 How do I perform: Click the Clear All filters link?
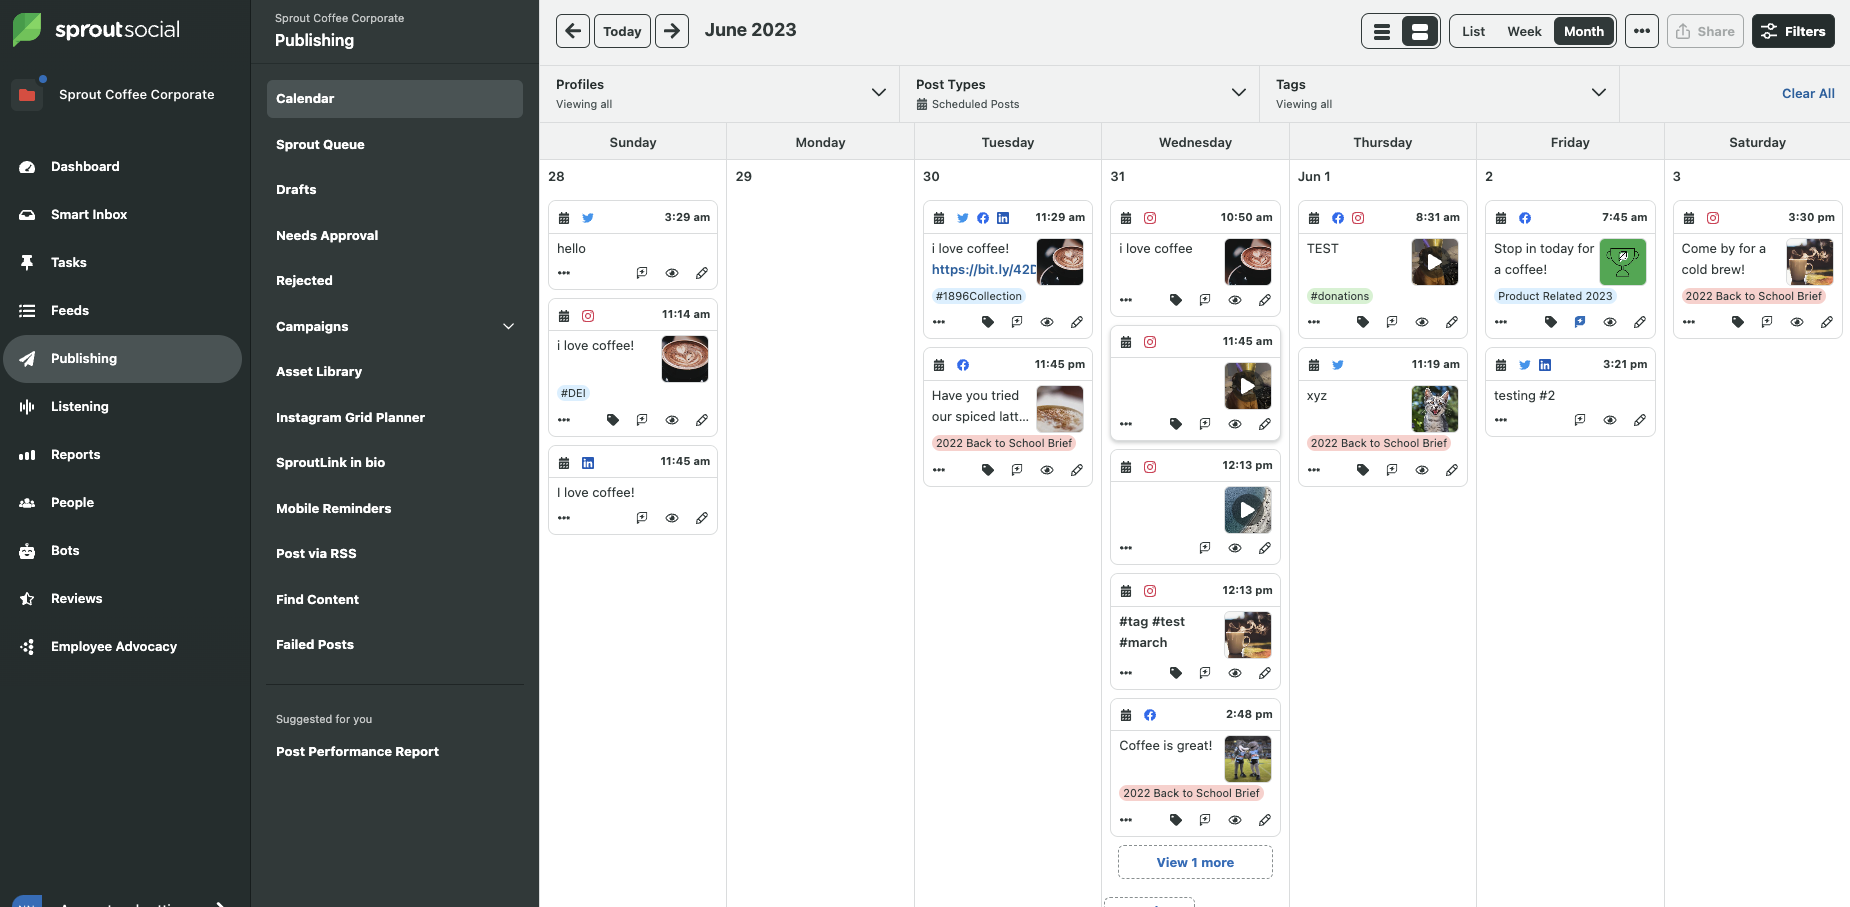[1808, 93]
